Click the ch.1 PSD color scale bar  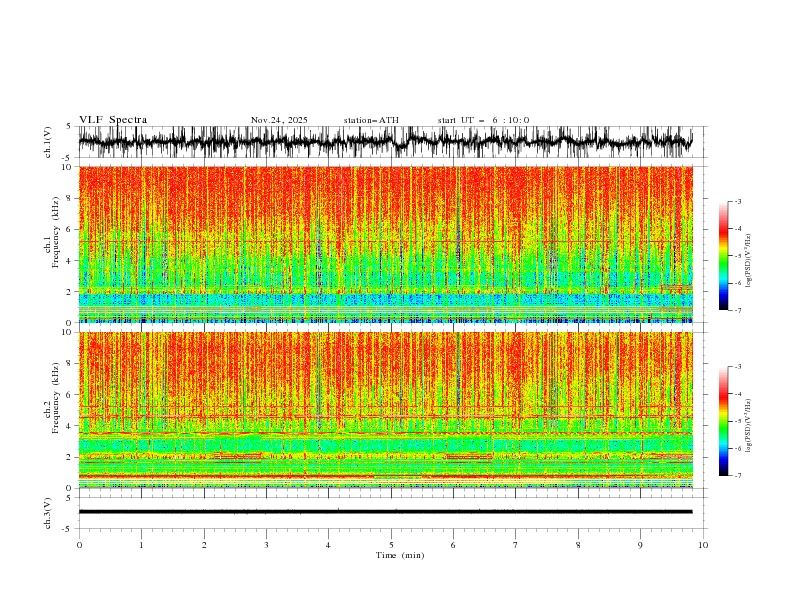(723, 256)
